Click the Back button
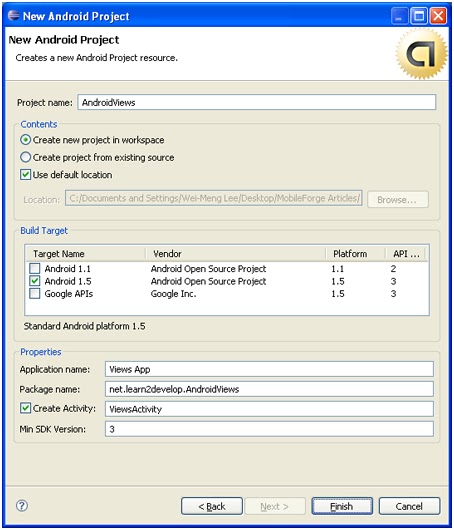The image size is (454, 530). click(212, 506)
